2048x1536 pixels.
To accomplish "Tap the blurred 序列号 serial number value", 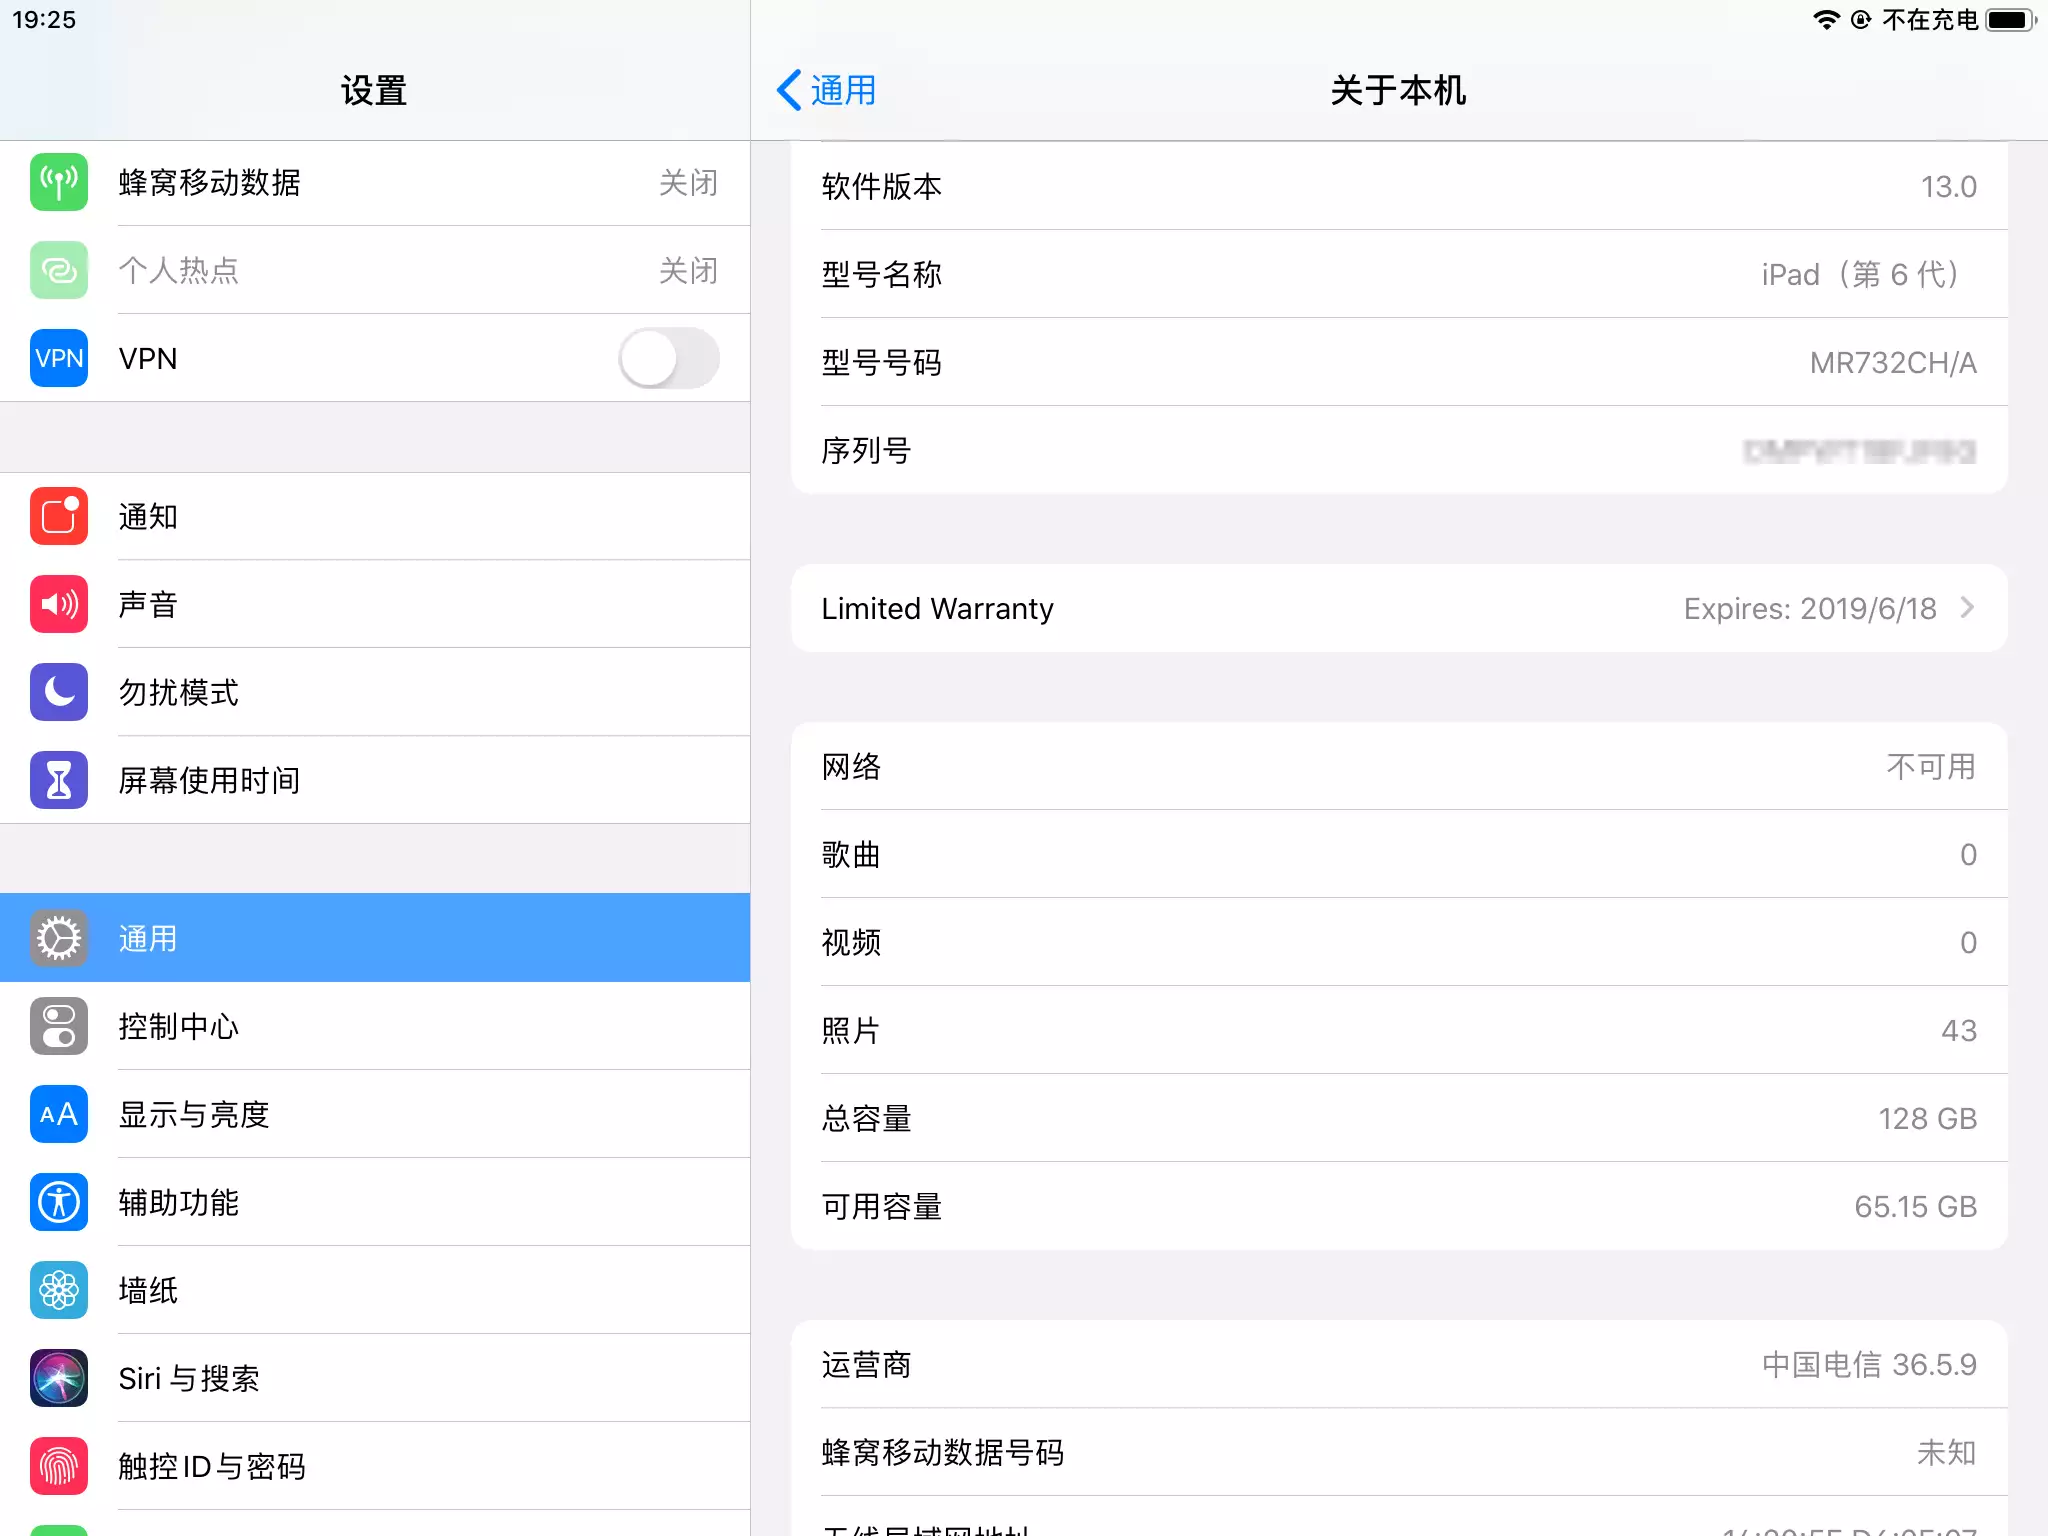I will [x=1858, y=451].
